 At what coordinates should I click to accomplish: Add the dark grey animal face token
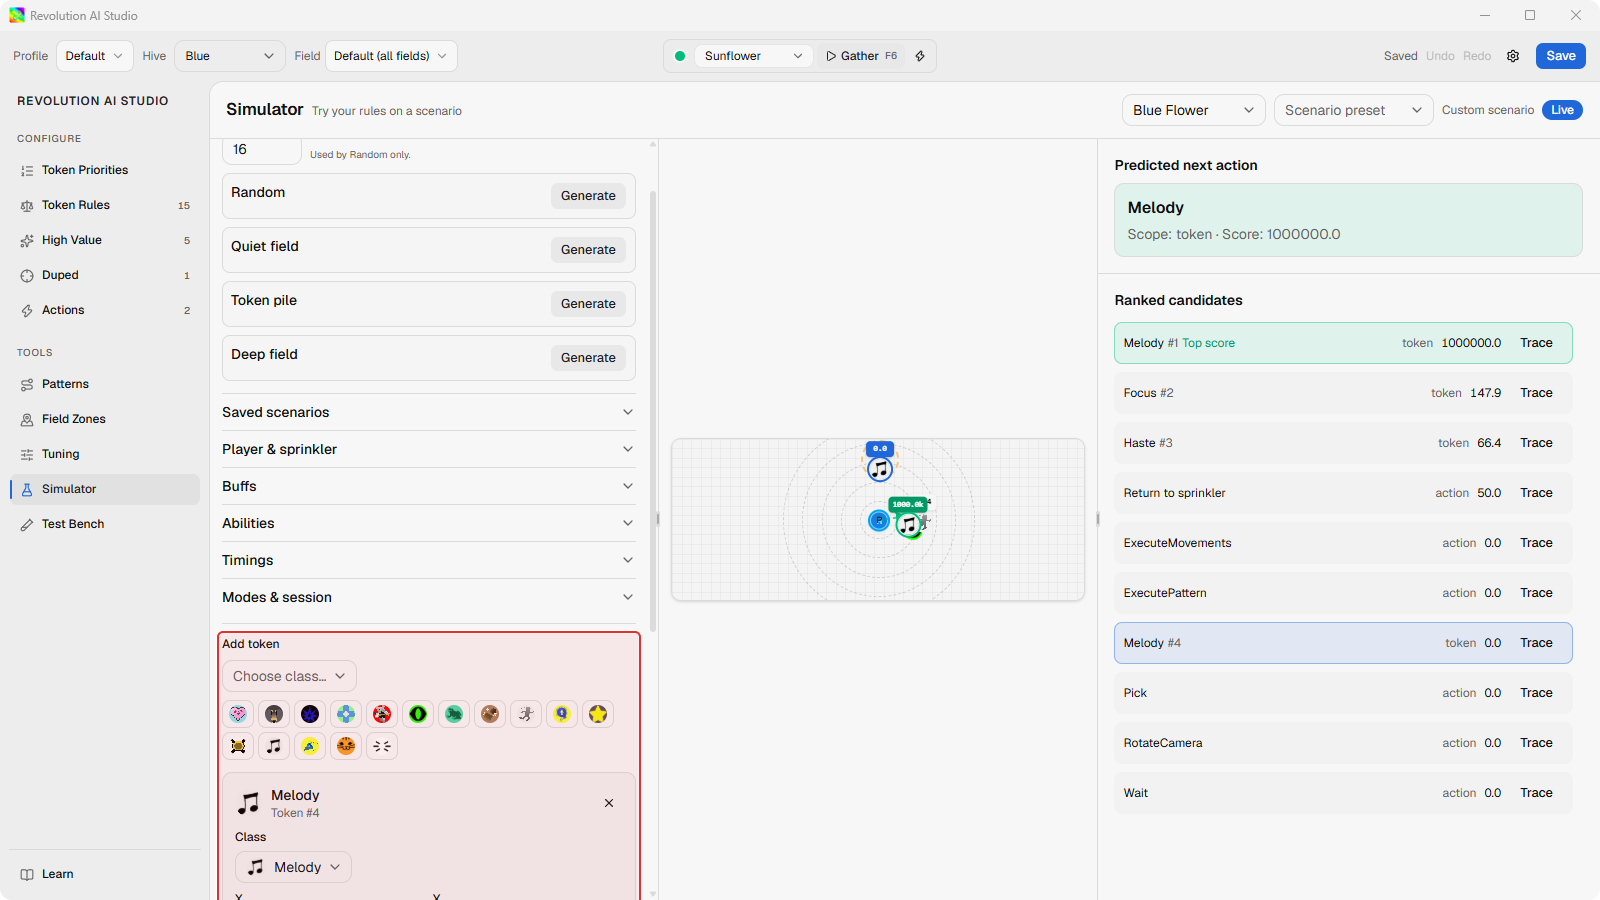(x=274, y=714)
